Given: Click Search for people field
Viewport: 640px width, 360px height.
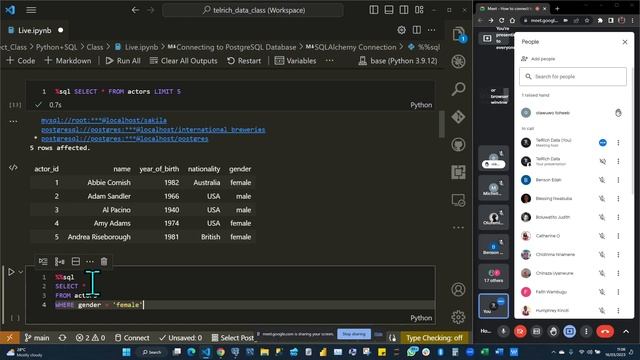Looking at the screenshot, I should (x=573, y=77).
